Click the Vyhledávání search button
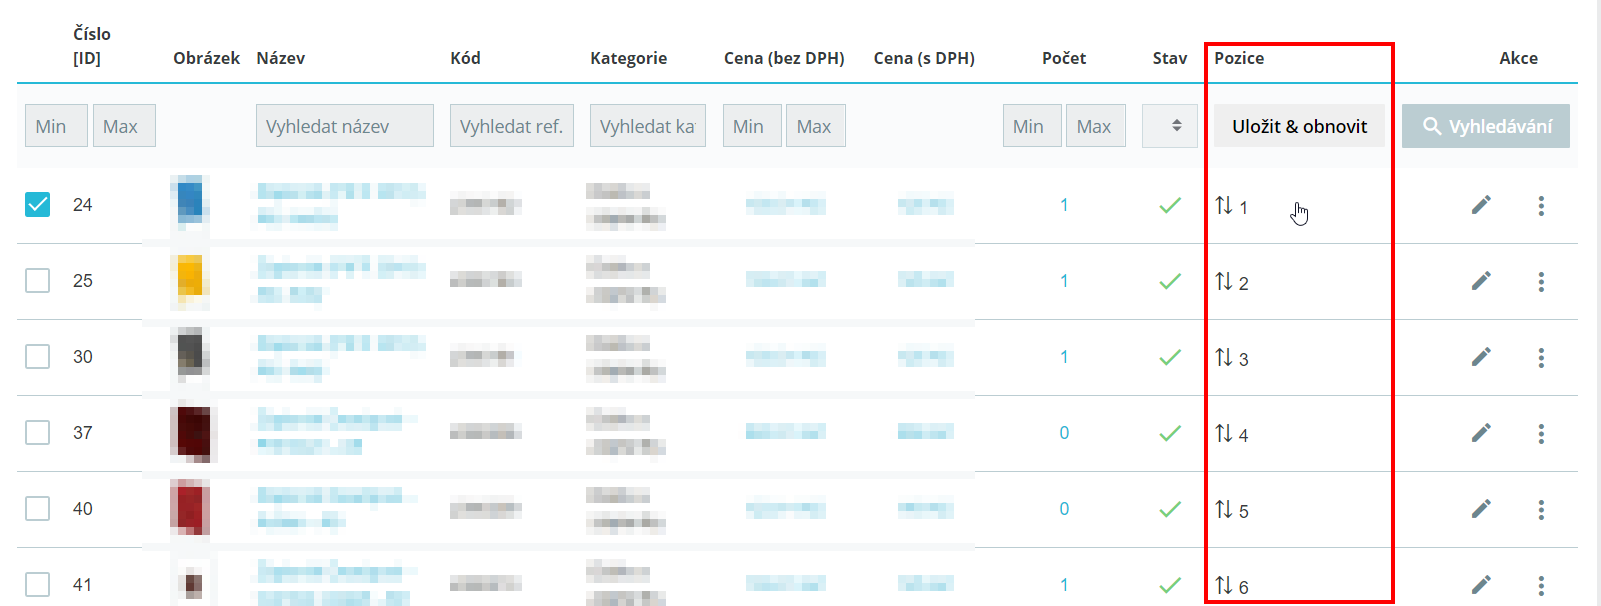The width and height of the screenshot is (1601, 606). [1486, 126]
